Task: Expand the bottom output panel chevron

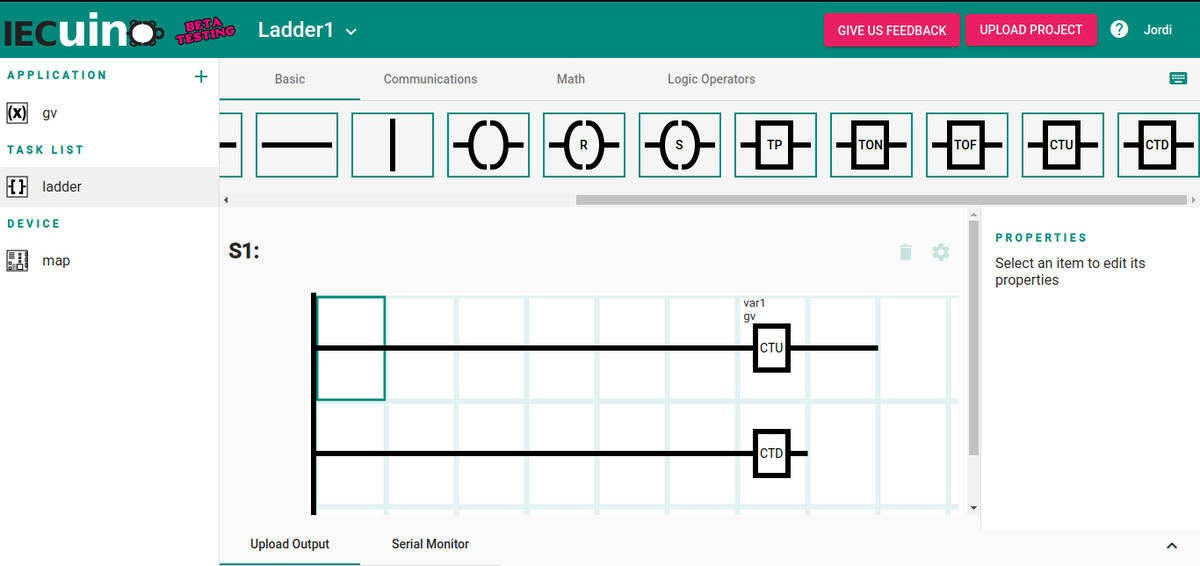Action: coord(1172,545)
